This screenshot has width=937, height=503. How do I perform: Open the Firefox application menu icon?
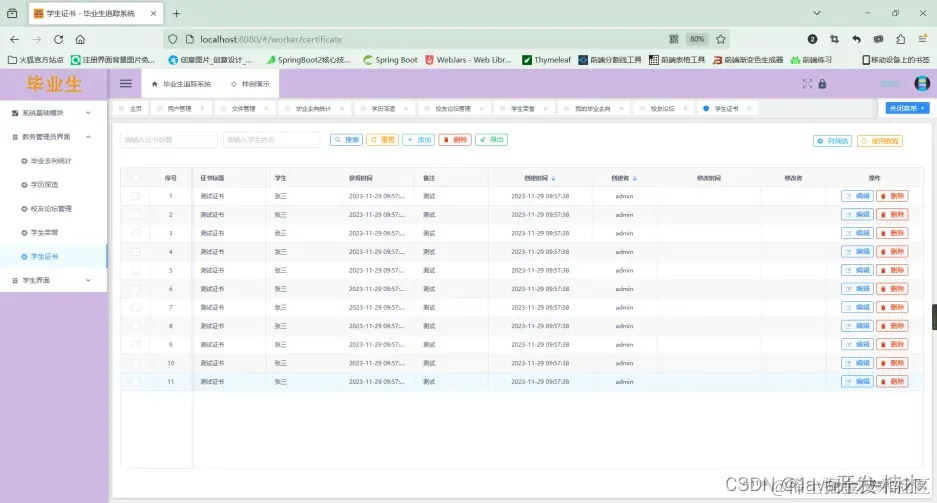(922, 39)
